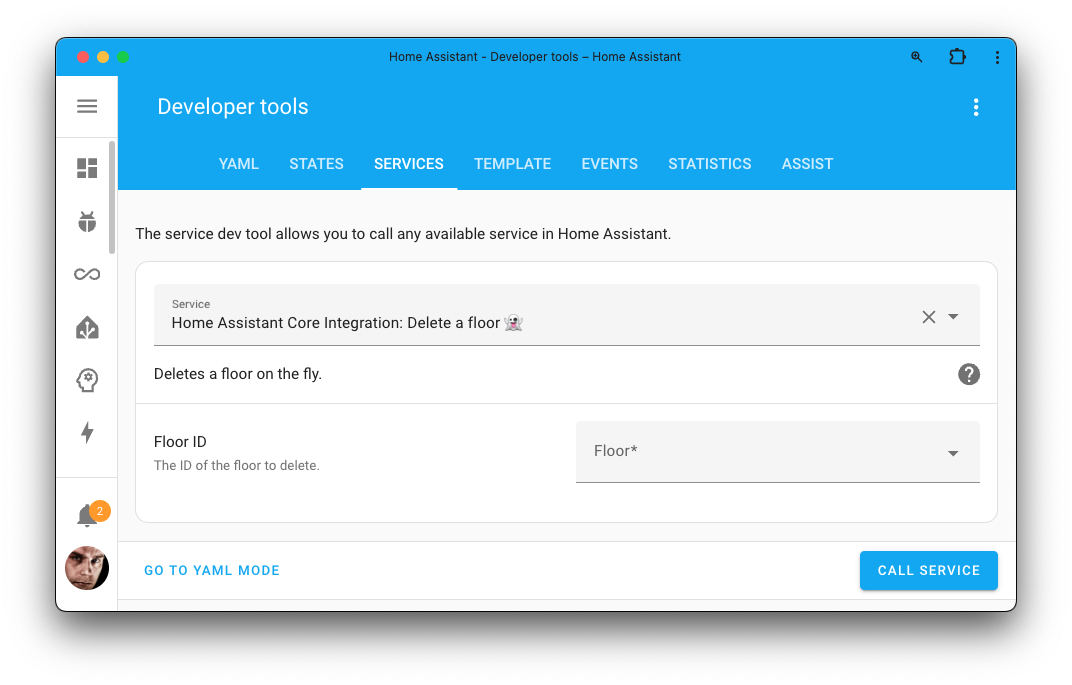Viewport: 1072px width, 685px height.
Task: Open the Developer tools overflow menu
Action: pos(976,107)
